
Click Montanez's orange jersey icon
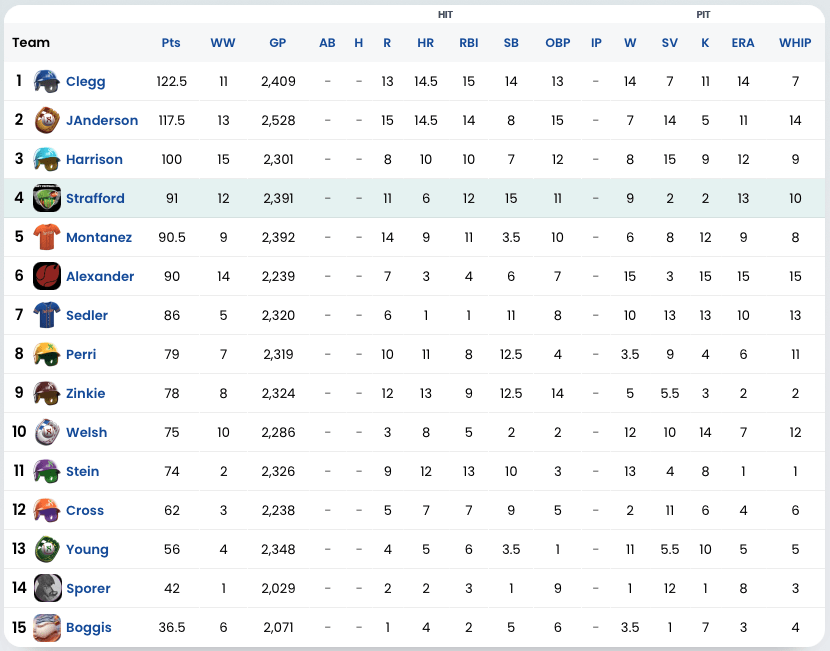click(47, 237)
